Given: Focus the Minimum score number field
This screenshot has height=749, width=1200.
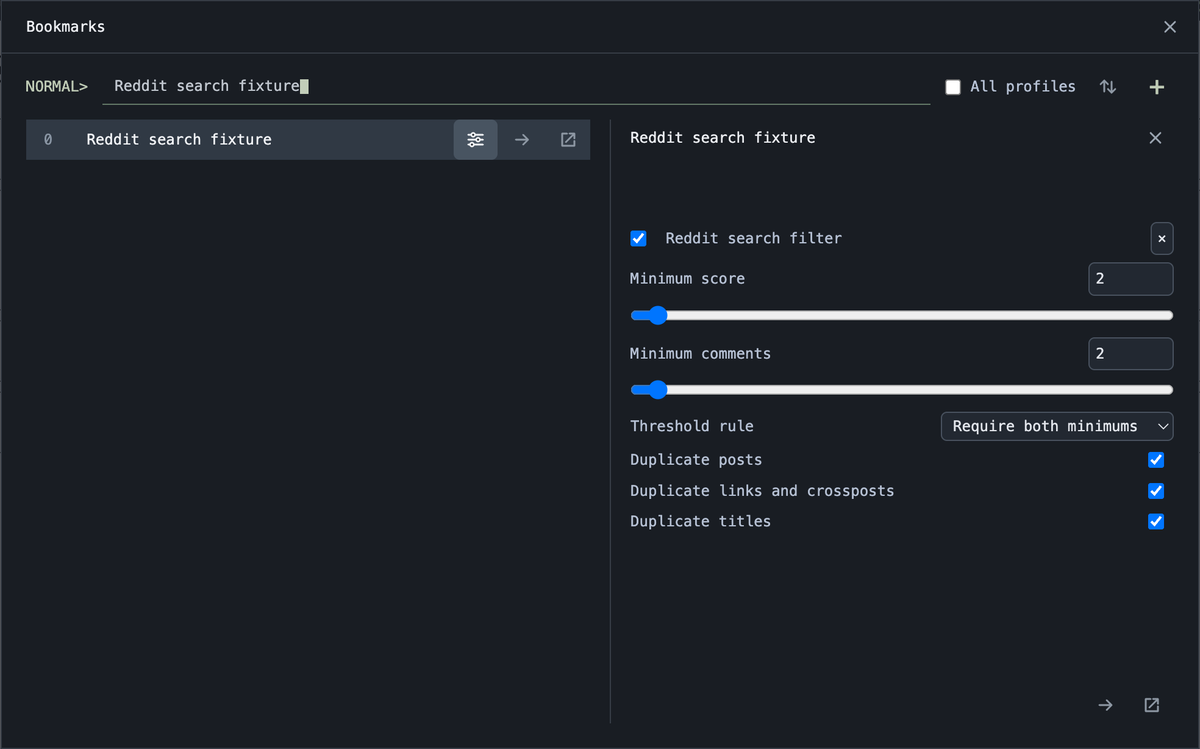Looking at the screenshot, I should click(x=1130, y=279).
